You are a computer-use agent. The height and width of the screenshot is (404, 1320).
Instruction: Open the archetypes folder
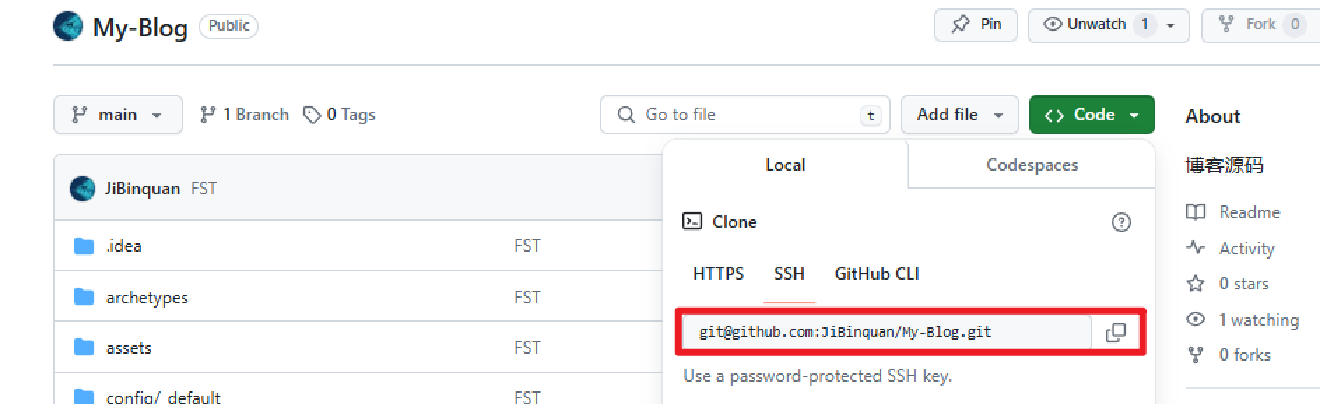tap(146, 297)
